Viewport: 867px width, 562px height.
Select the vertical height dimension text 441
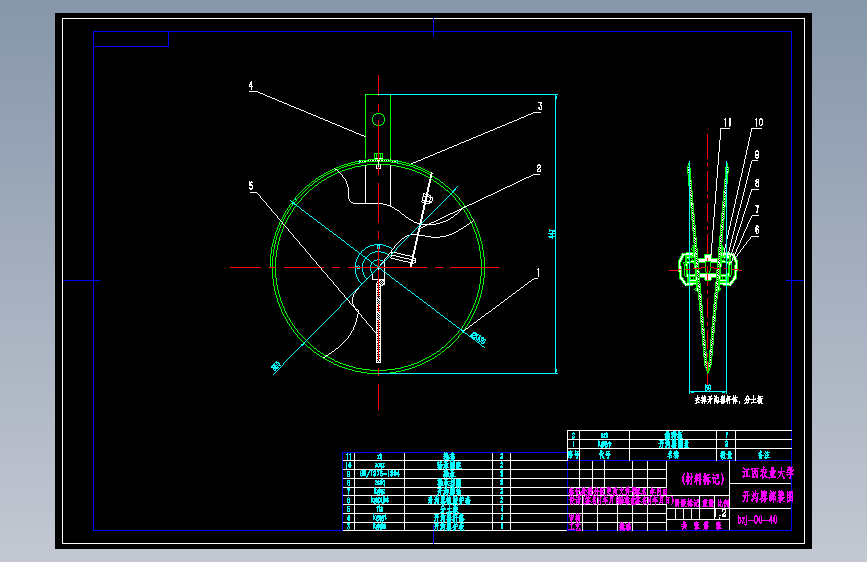point(551,234)
